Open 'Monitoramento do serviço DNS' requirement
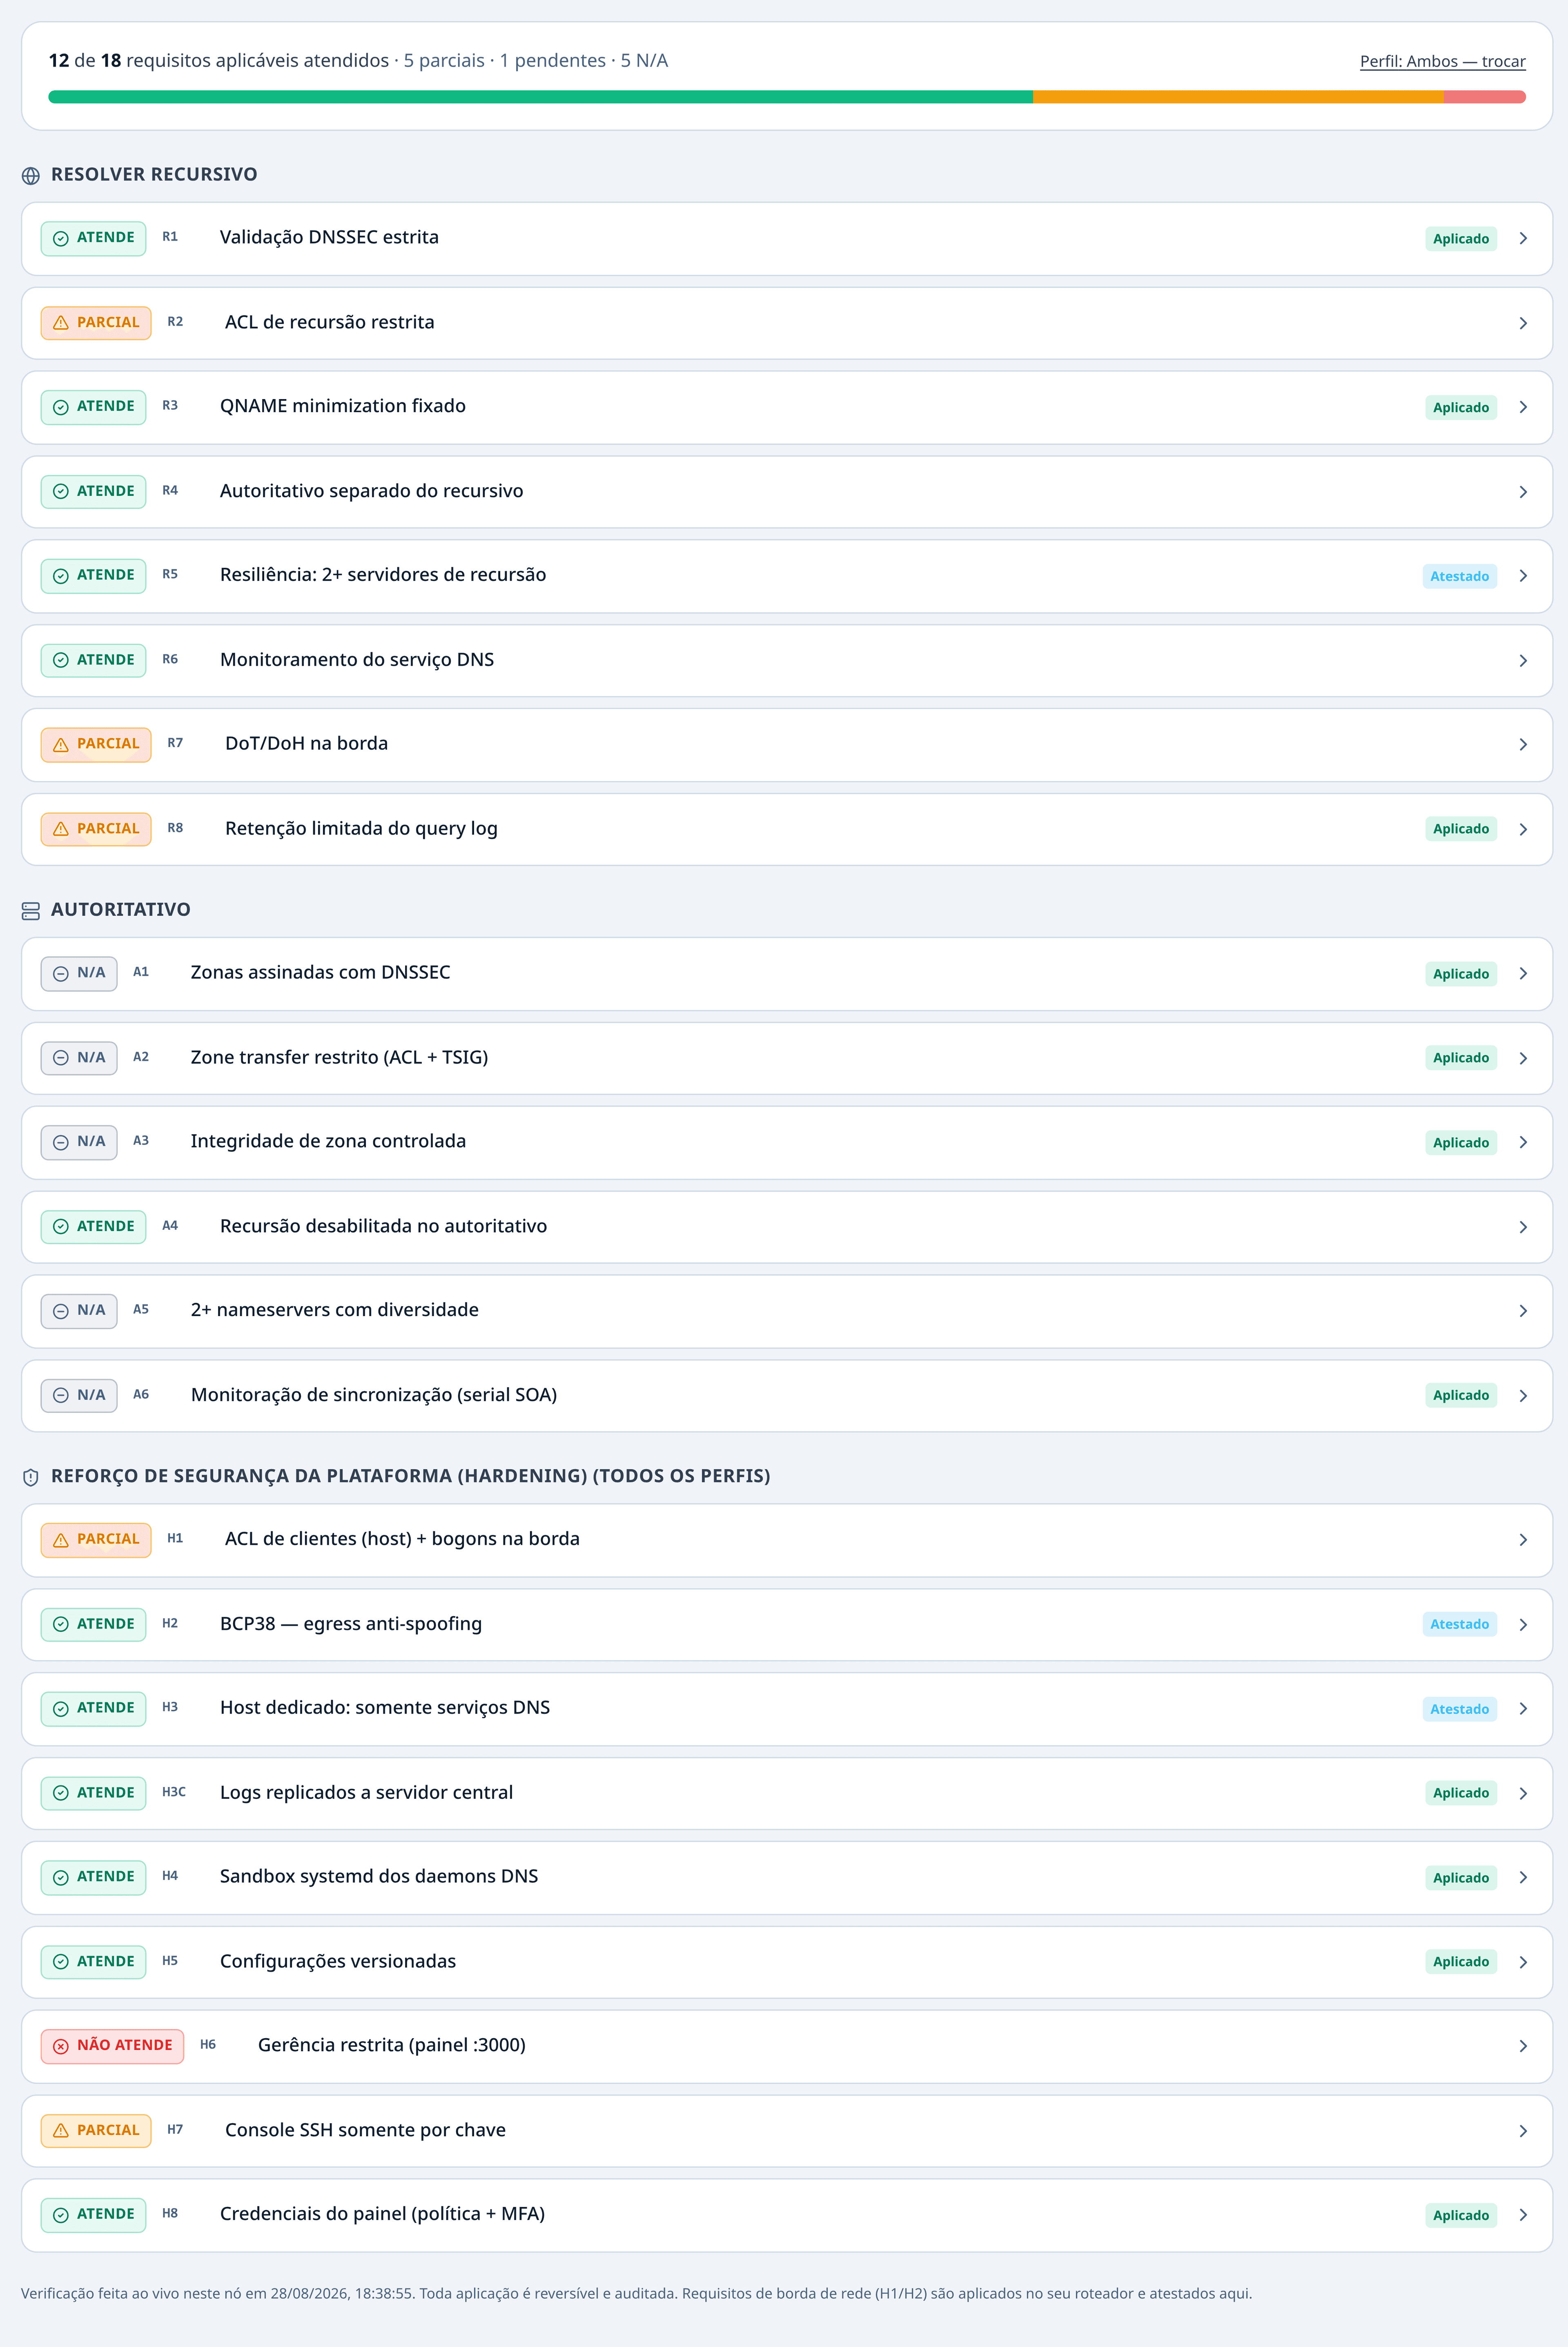 coord(787,660)
